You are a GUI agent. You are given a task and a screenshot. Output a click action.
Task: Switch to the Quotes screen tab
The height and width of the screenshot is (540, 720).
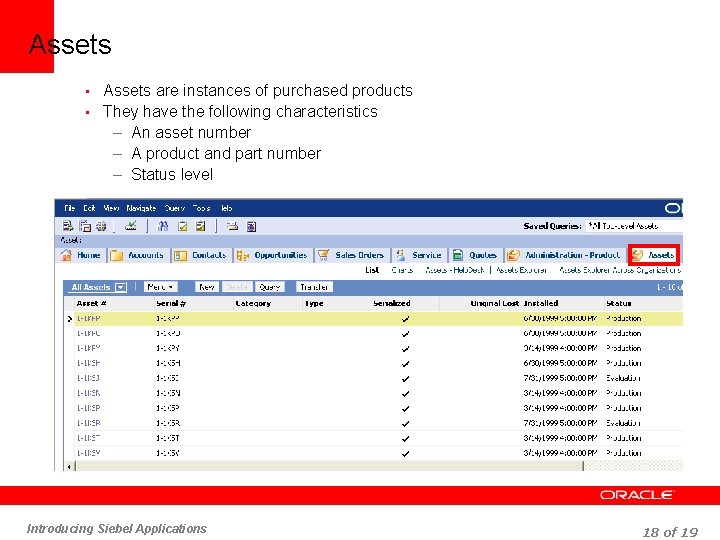[x=476, y=255]
